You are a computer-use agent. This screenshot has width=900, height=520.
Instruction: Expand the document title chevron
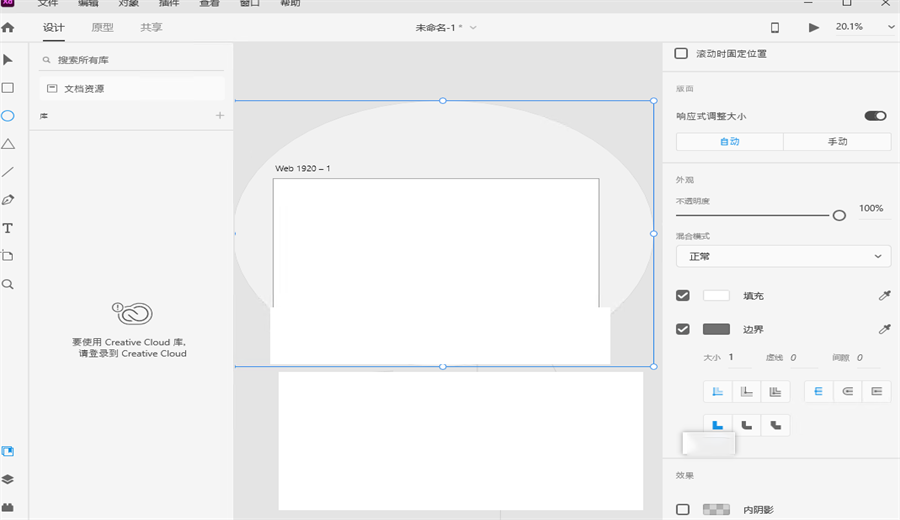pyautogui.click(x=473, y=28)
